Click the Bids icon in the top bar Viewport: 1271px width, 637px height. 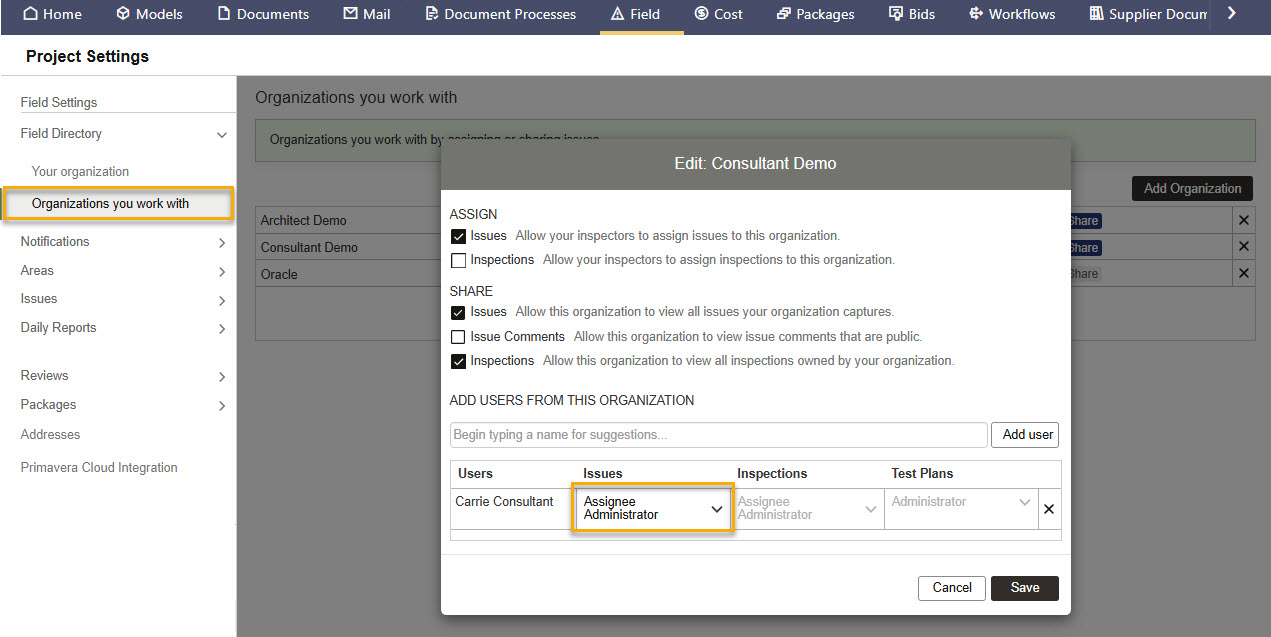coord(896,14)
